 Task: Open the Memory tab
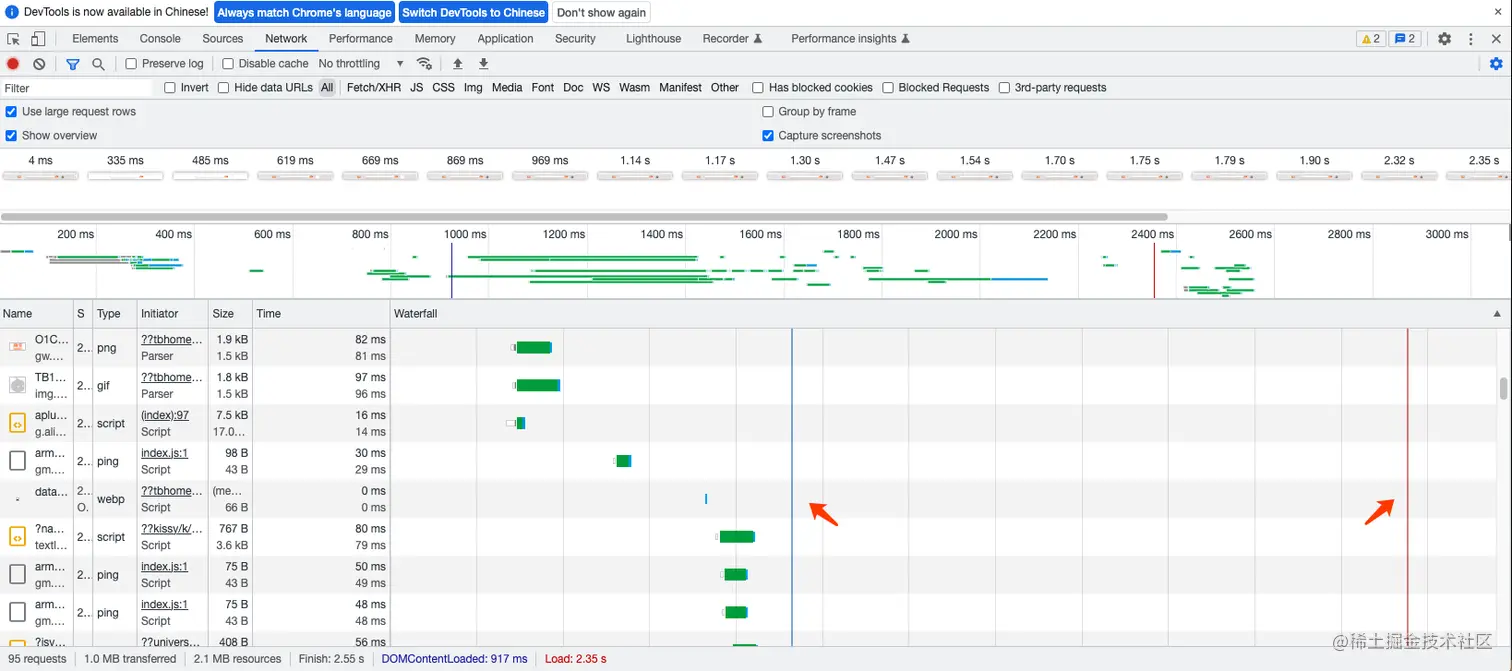tap(435, 39)
